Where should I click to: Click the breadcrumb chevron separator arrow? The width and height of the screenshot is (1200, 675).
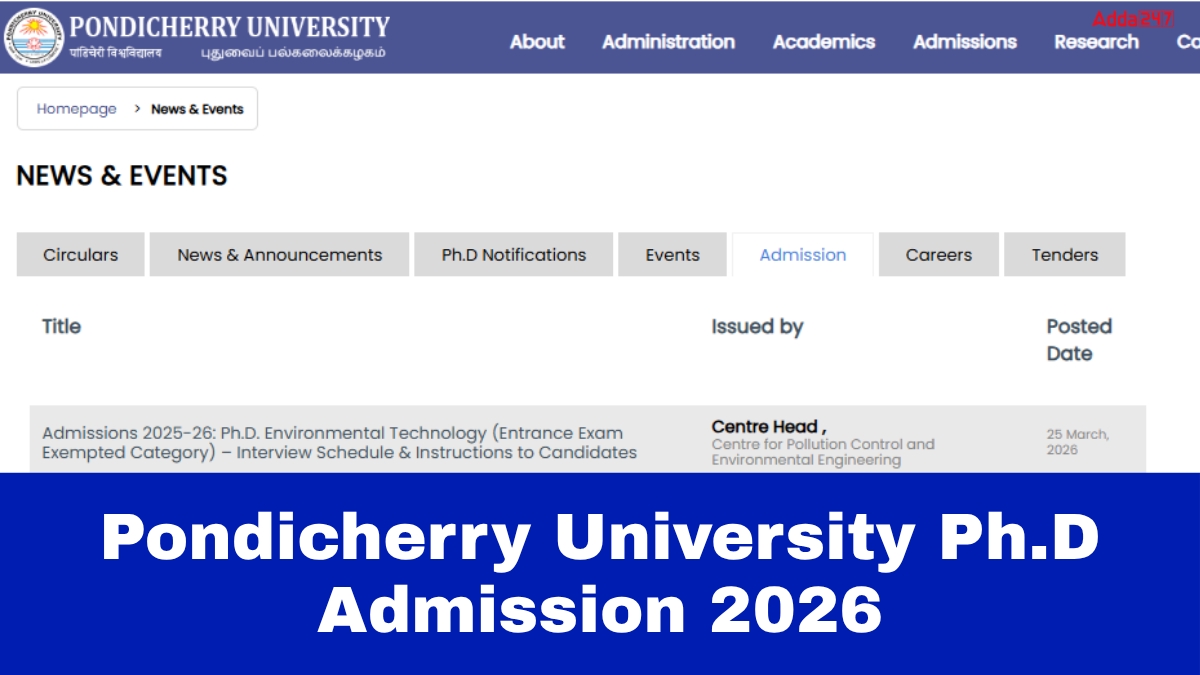[137, 109]
